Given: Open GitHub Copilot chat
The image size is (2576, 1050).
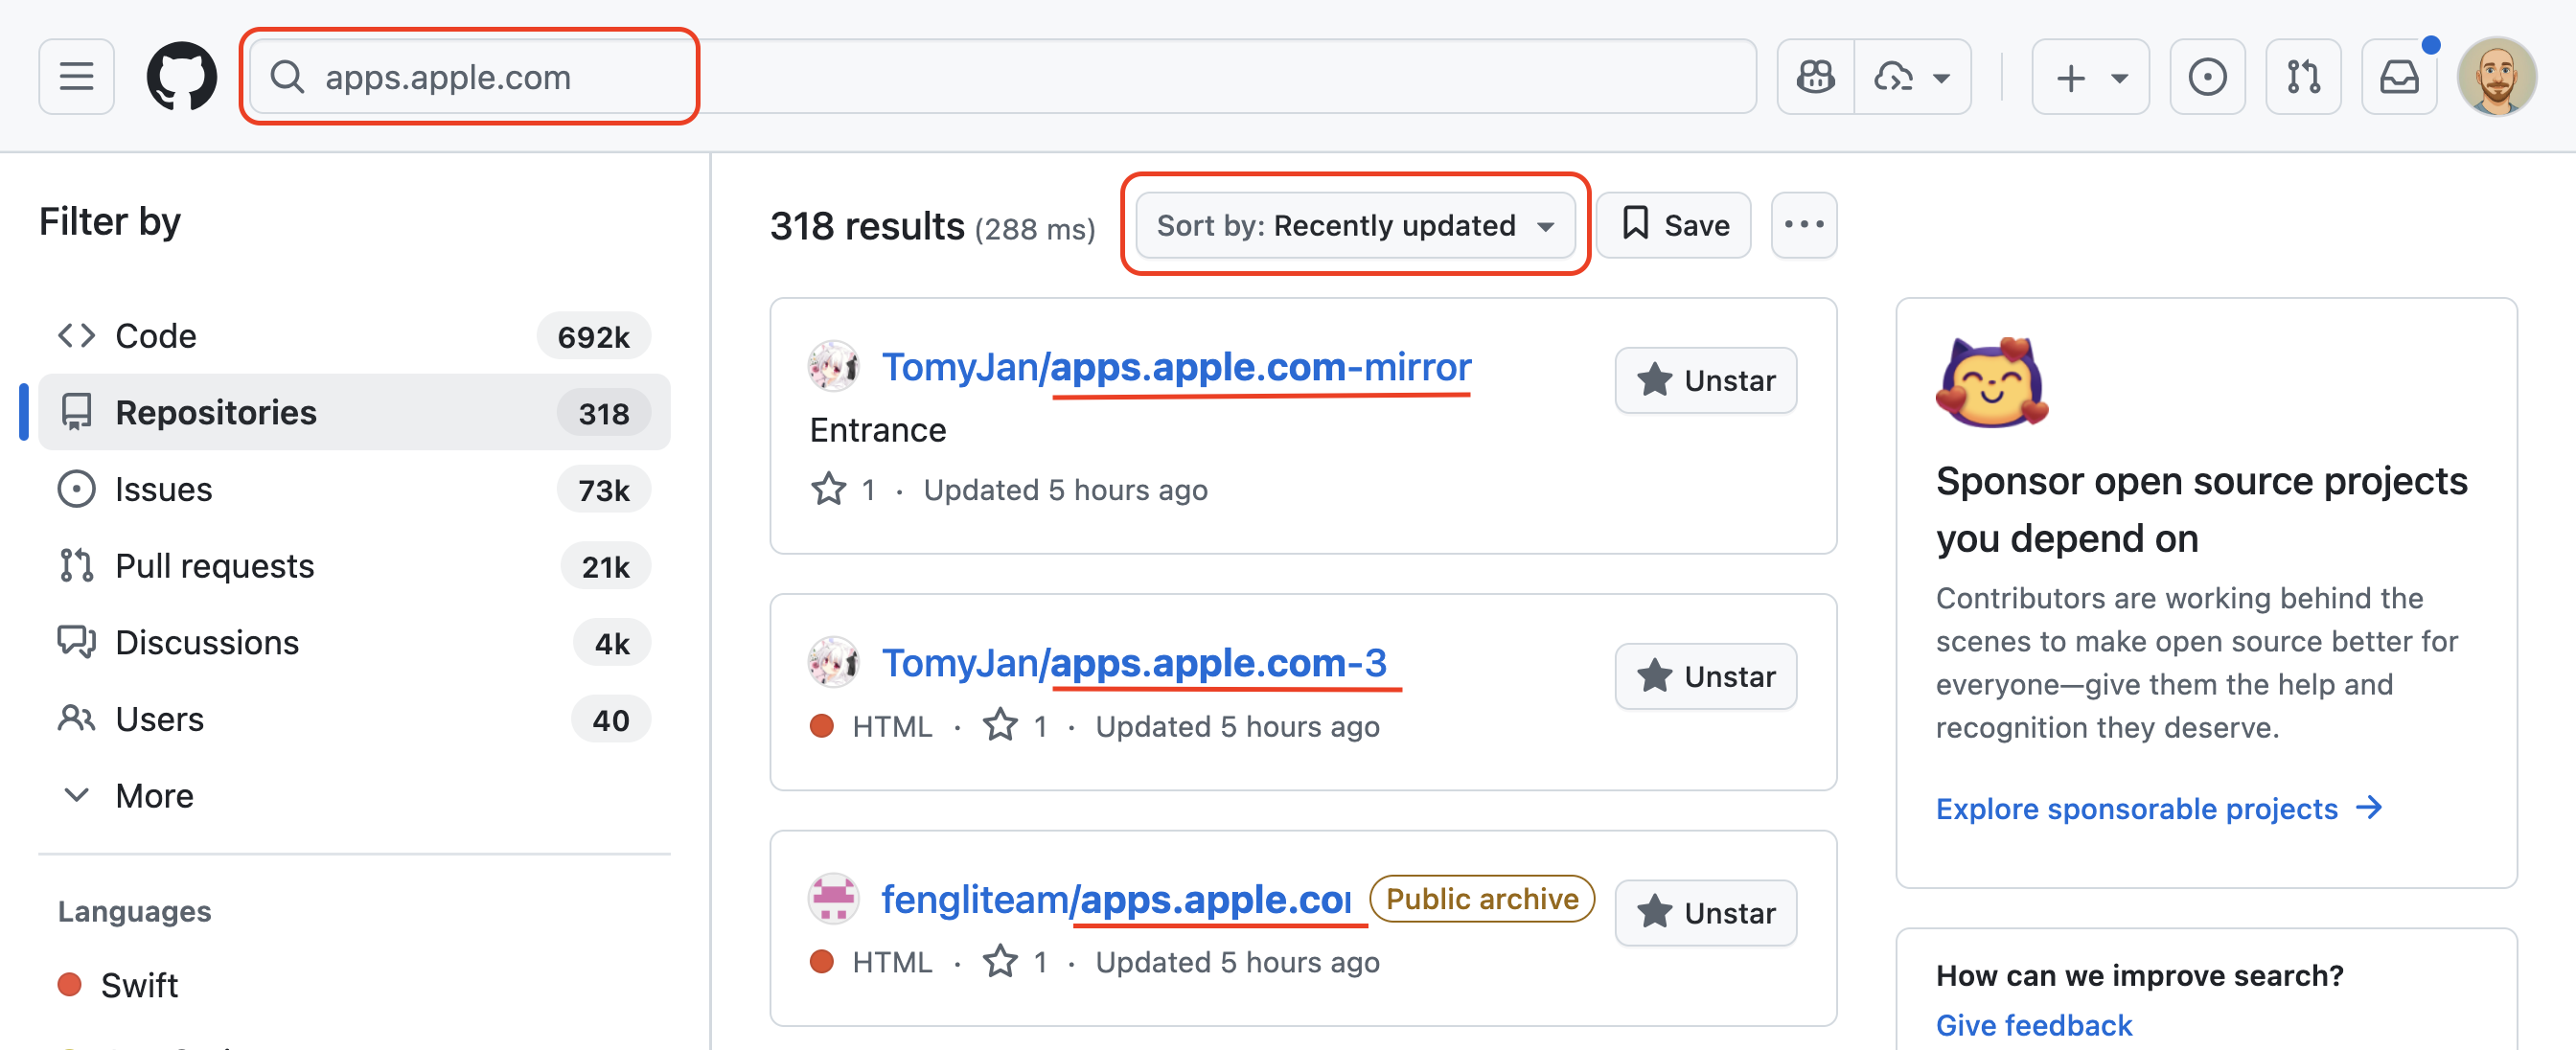Looking at the screenshot, I should [1814, 75].
